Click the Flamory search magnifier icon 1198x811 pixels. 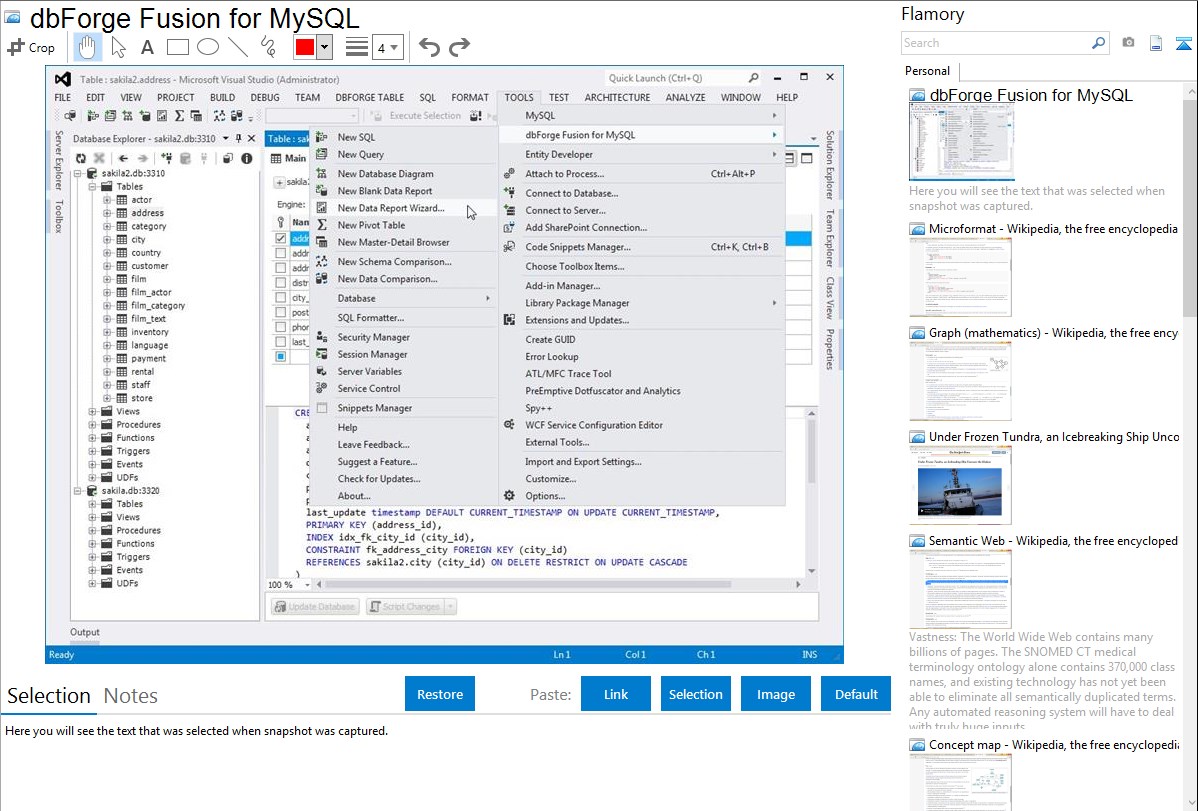tap(1098, 43)
